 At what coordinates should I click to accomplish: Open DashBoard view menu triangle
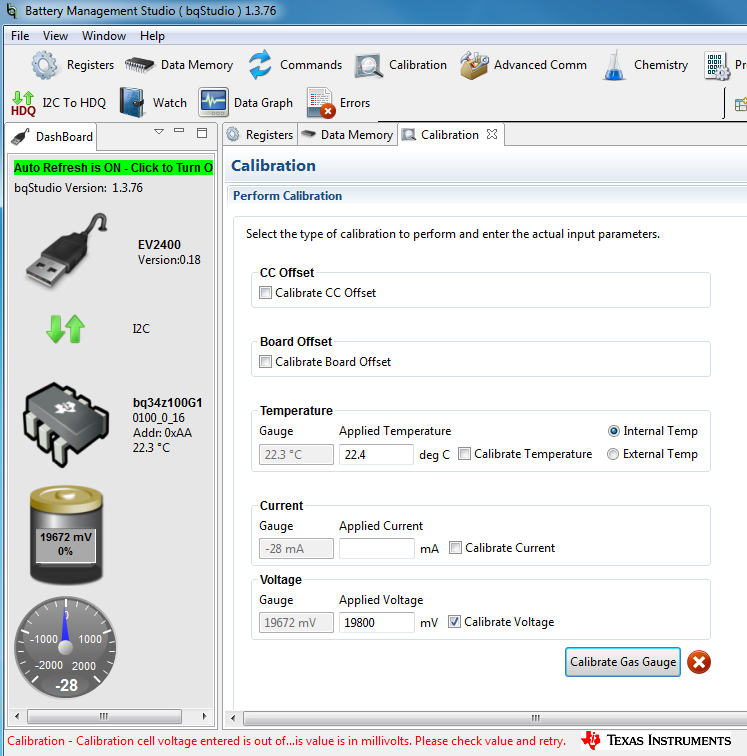click(159, 131)
